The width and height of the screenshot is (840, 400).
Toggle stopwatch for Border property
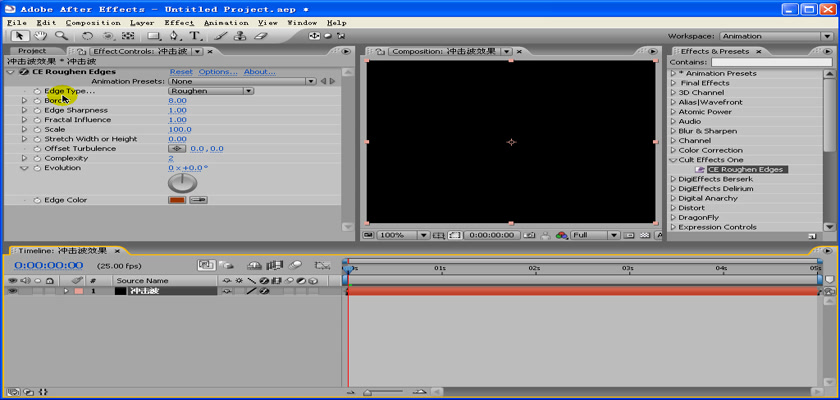tap(37, 101)
